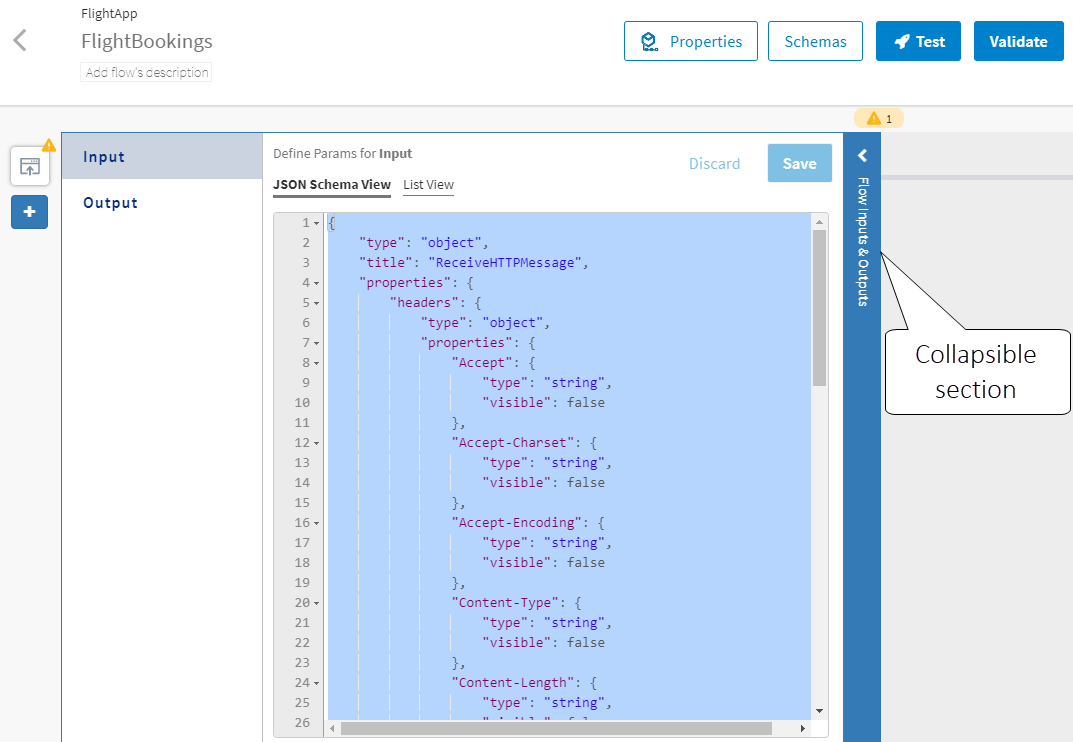Run the flow with Test button
Image resolution: width=1073 pixels, height=742 pixels.
[918, 42]
